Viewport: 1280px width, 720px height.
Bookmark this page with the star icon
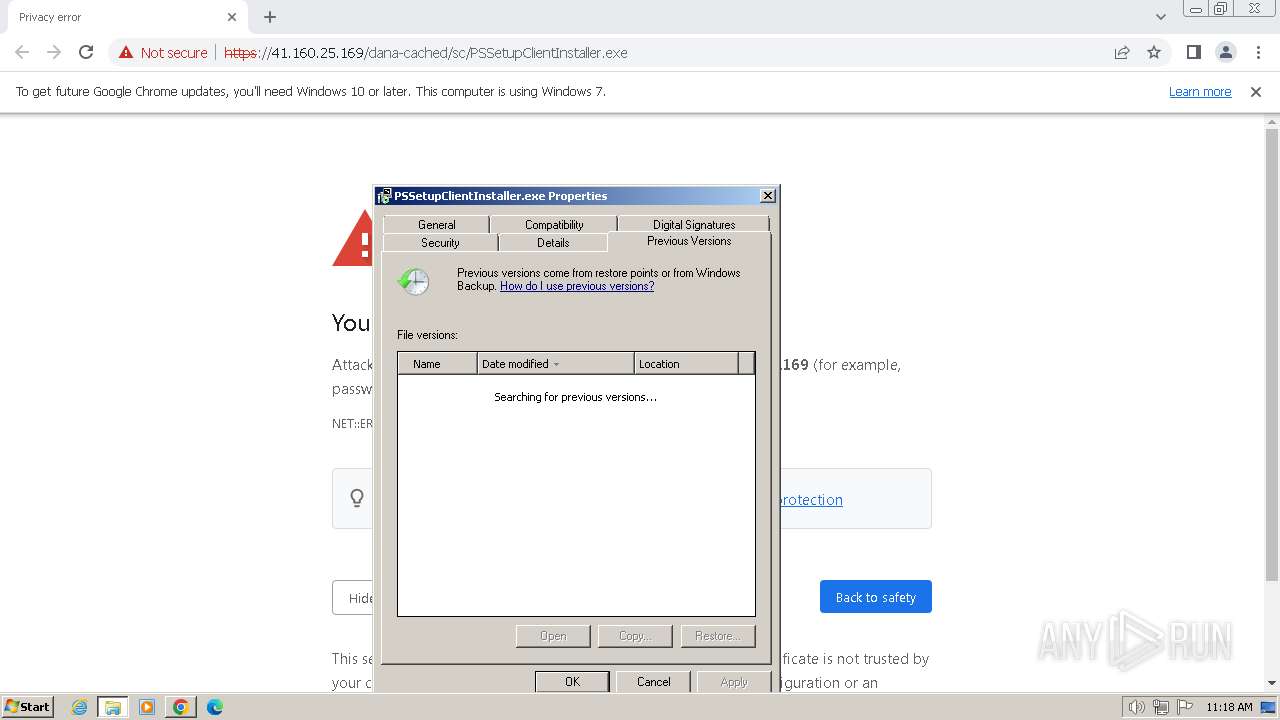pos(1154,52)
